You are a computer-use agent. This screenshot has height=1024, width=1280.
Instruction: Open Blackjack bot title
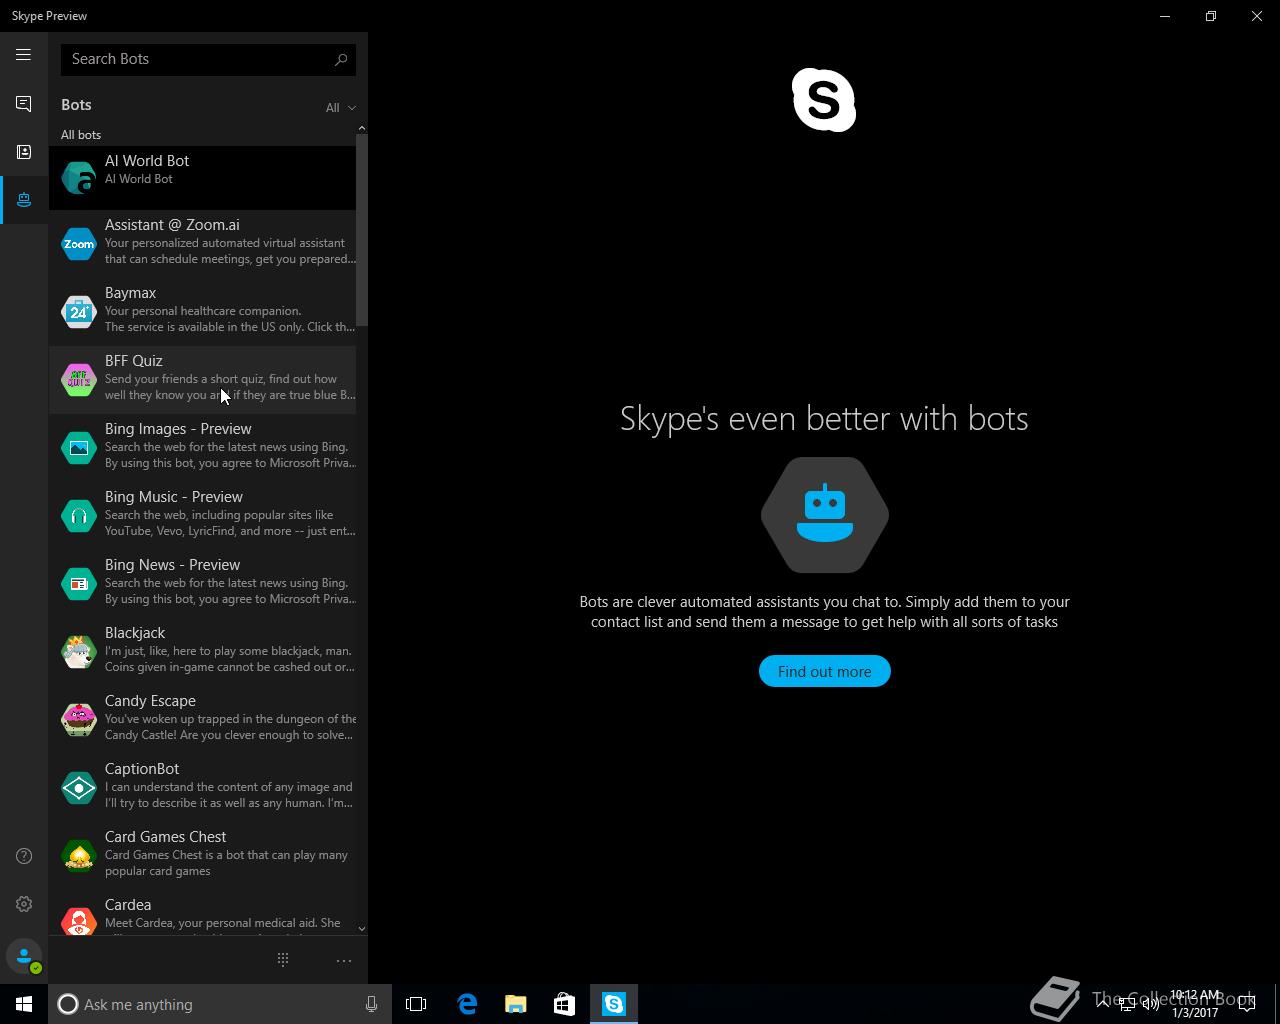[x=135, y=633]
